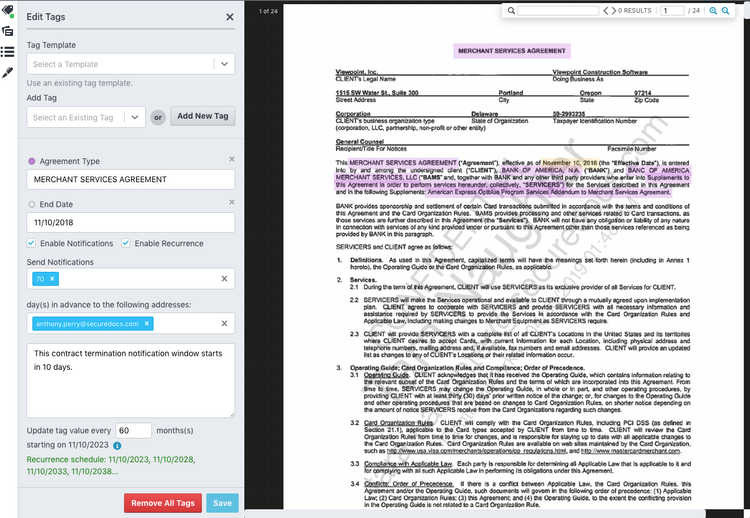Remove the anthony.perry@securedocs.com address chip
The height and width of the screenshot is (518, 750).
(x=147, y=324)
